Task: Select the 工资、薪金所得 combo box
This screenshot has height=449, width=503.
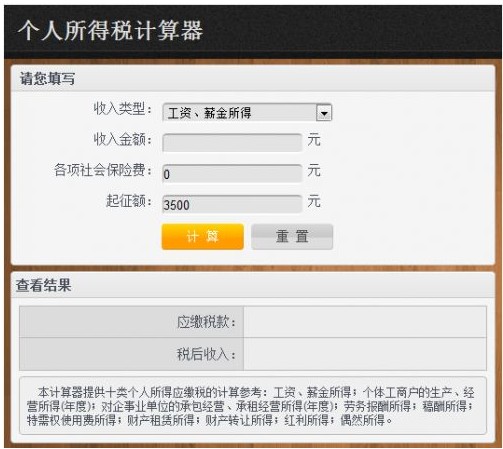Action: tap(247, 113)
